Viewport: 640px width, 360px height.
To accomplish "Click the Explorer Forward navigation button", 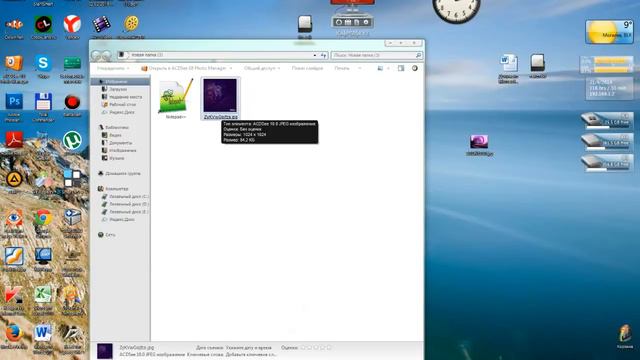I will (107, 55).
